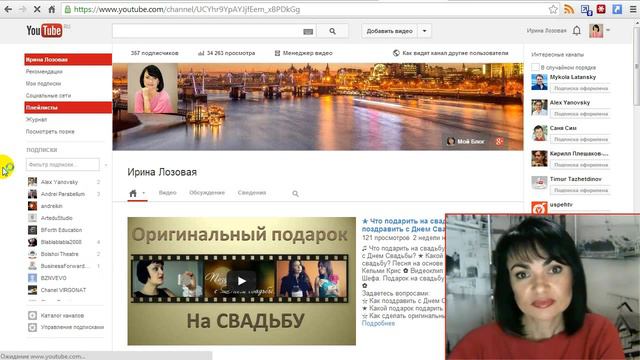
Task: Open Мой Блог link on banner
Action: [466, 142]
